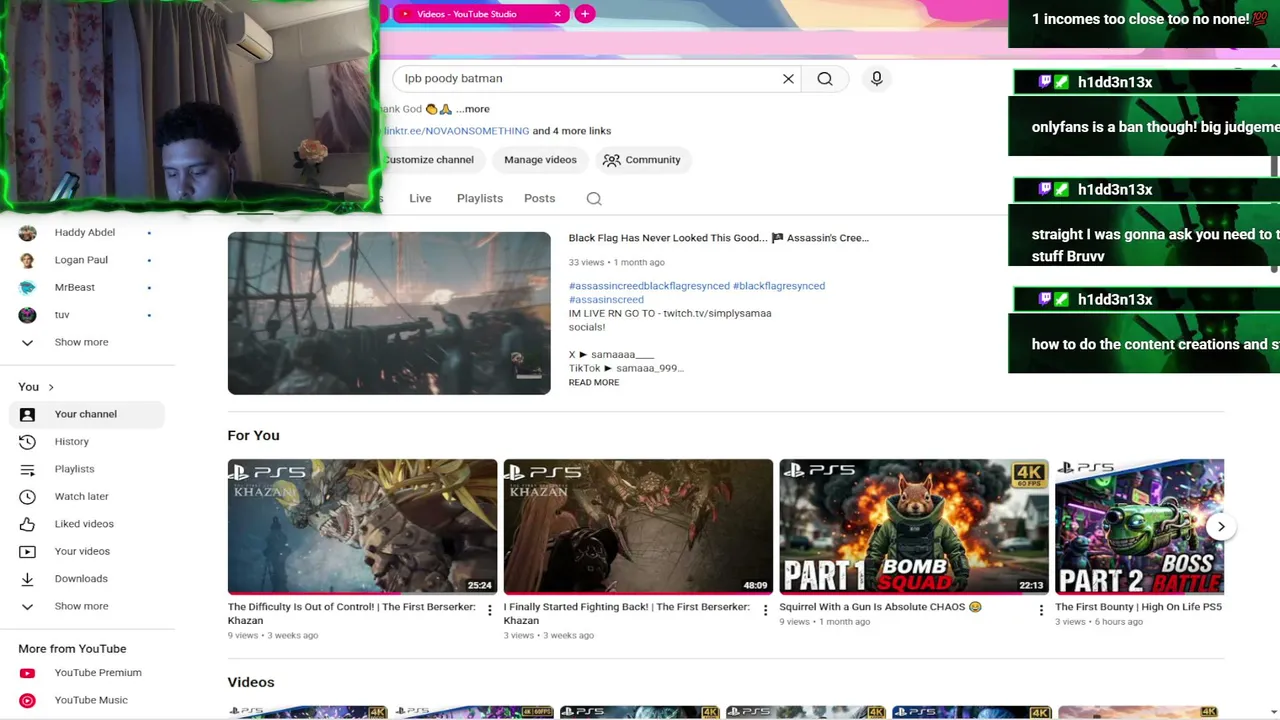Open The First Berserker 25:24 video thumbnail
This screenshot has height=720, width=1280.
362,526
